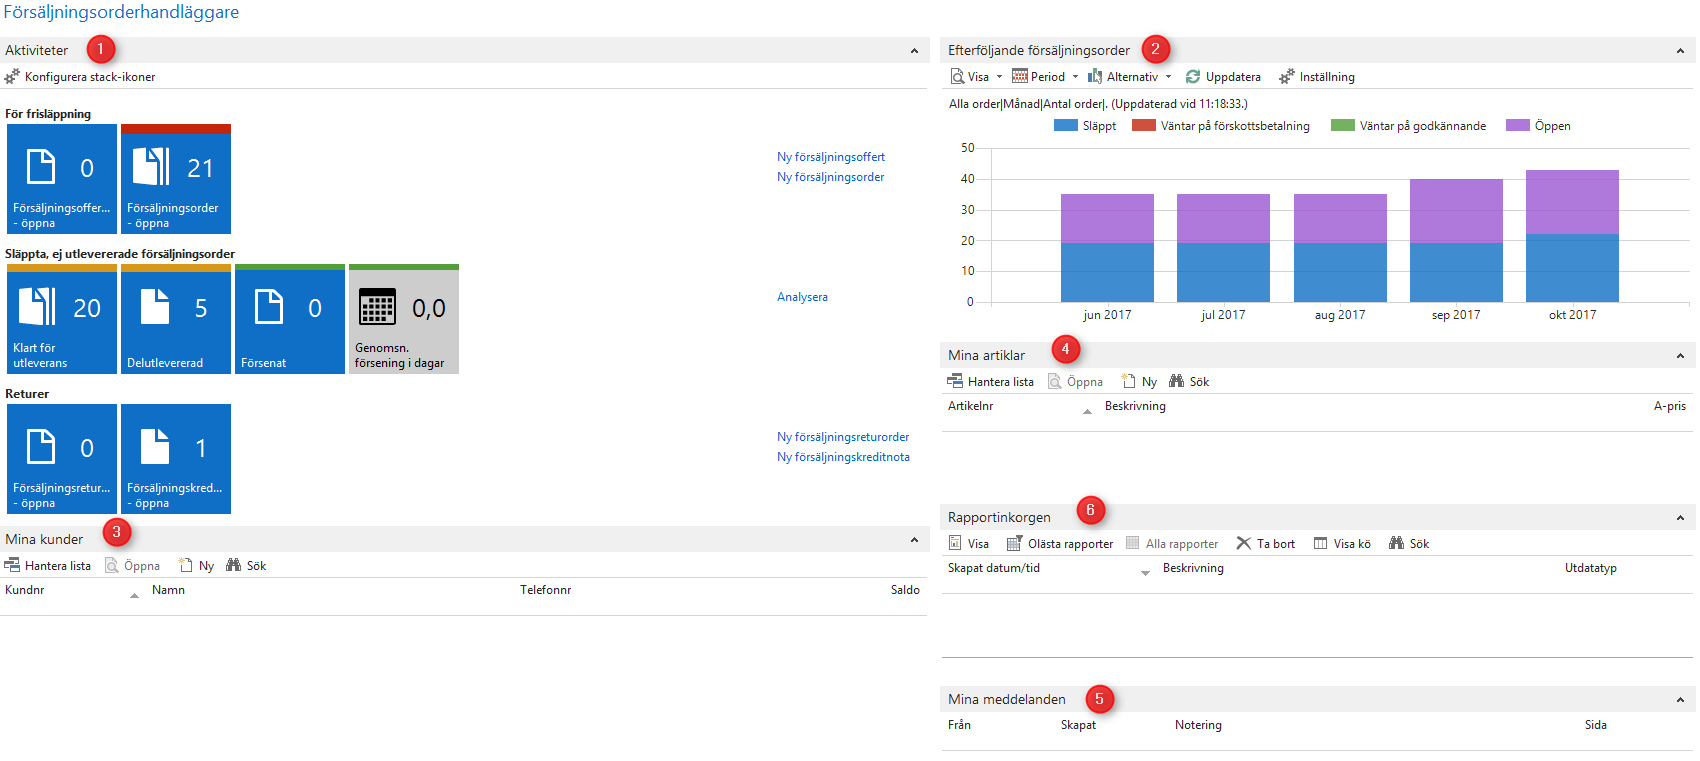This screenshot has height=761, width=1700.
Task: Sort by Kundnr column header
Action: pos(25,590)
